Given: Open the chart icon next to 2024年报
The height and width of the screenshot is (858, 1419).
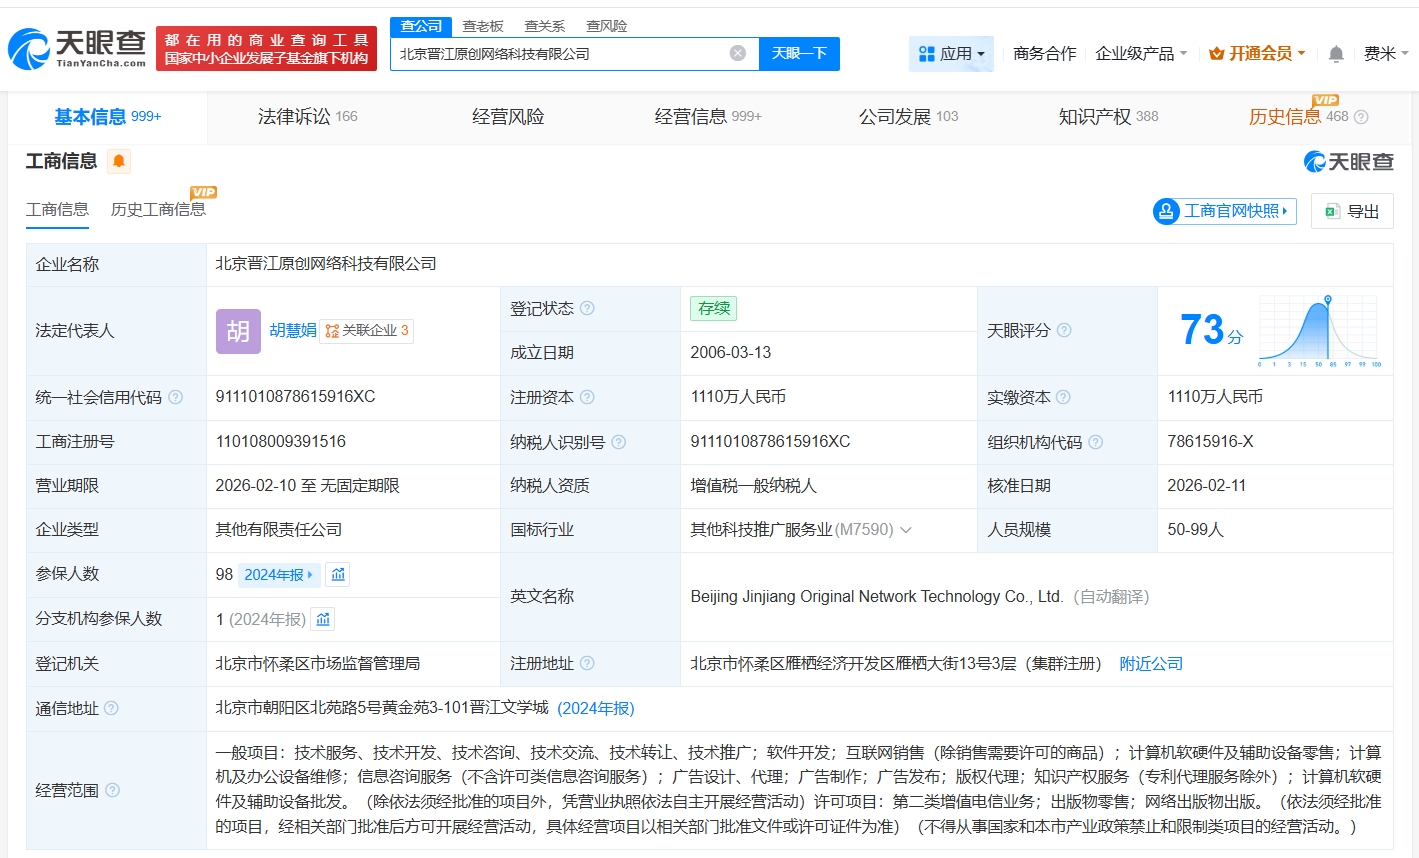Looking at the screenshot, I should 338,574.
